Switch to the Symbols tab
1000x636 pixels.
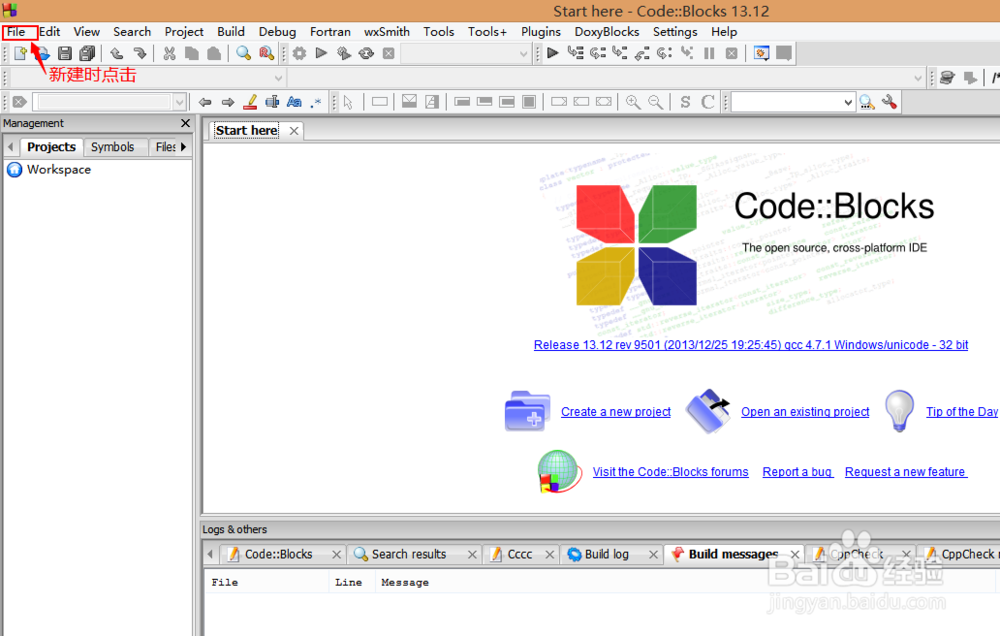(112, 147)
